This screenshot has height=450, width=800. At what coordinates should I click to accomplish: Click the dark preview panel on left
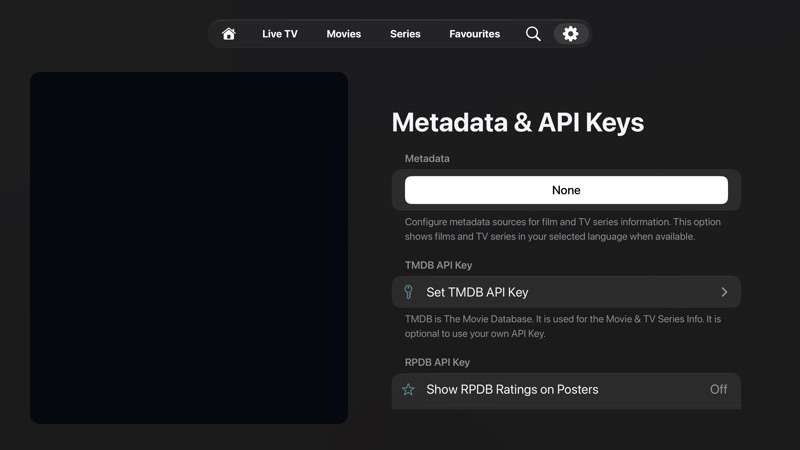(x=189, y=247)
